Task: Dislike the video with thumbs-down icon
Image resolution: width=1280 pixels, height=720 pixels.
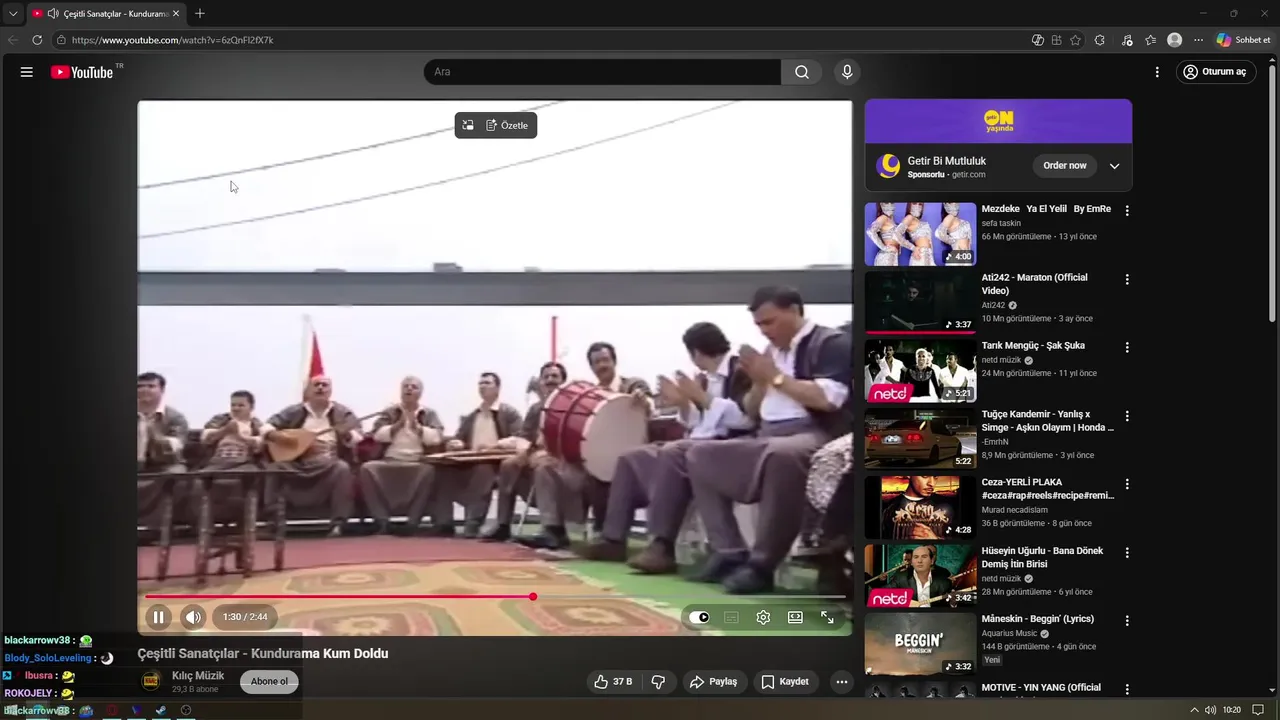Action: click(x=658, y=681)
